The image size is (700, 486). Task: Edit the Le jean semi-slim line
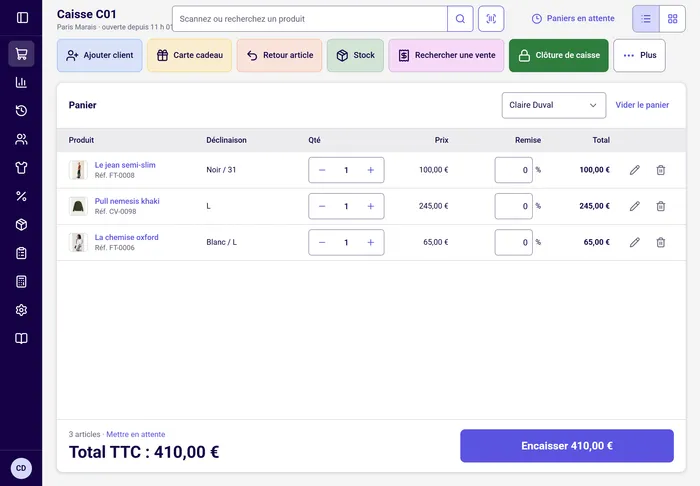tap(635, 170)
